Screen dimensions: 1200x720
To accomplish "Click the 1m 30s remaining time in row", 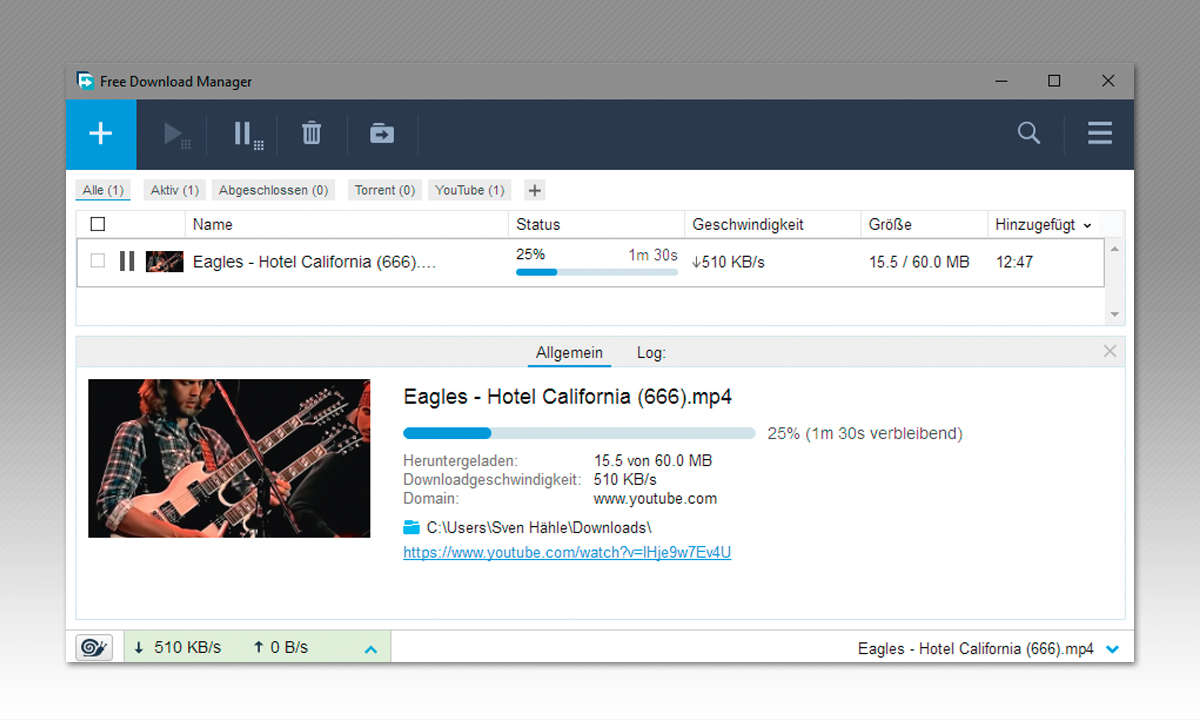I will click(x=653, y=255).
